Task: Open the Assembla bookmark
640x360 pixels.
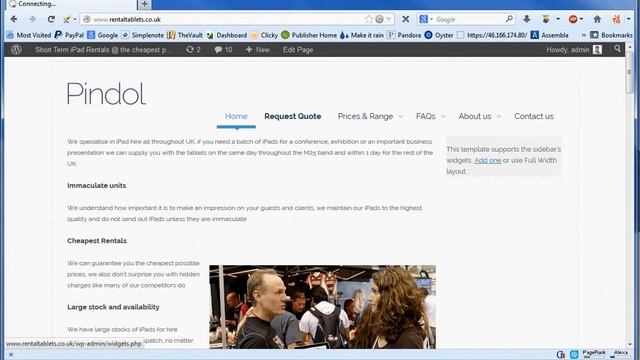Action: [x=549, y=35]
